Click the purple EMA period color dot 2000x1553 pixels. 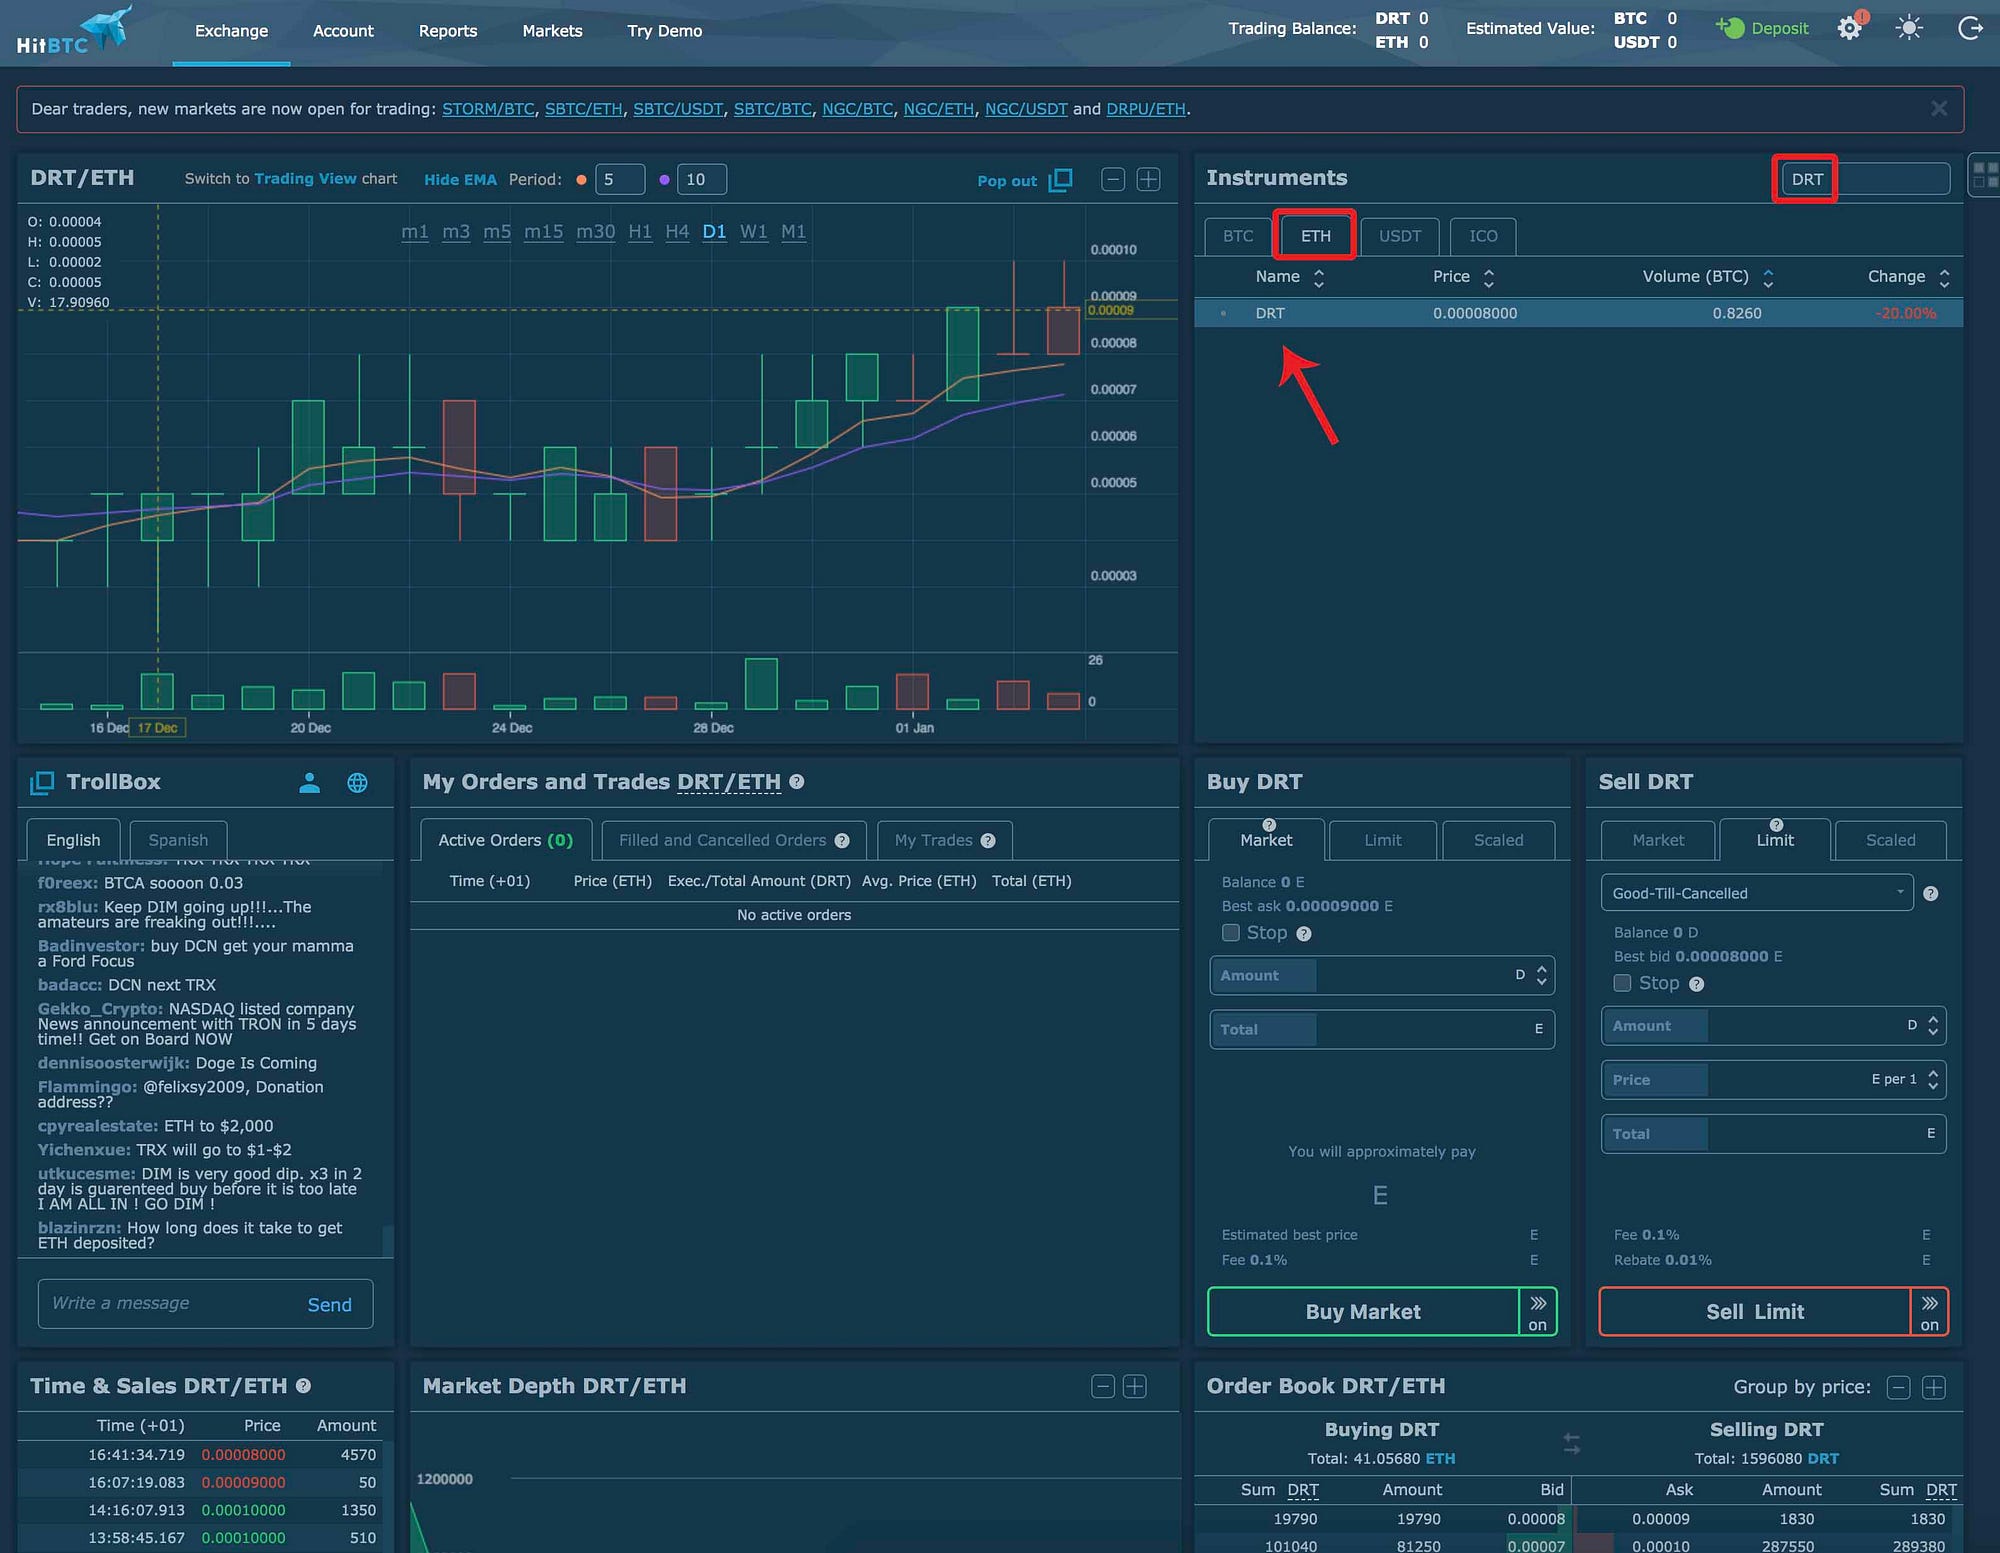[664, 180]
